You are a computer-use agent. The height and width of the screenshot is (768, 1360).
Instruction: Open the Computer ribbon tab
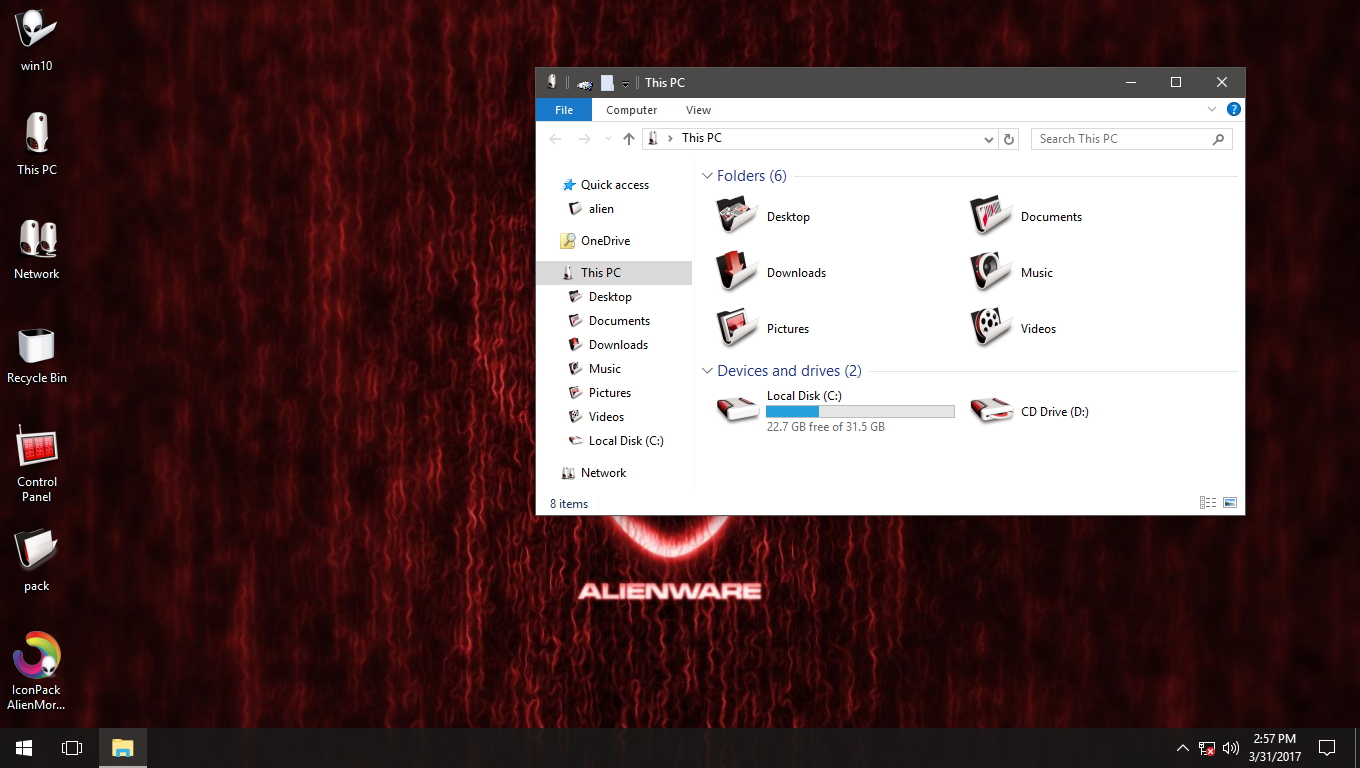(x=631, y=110)
